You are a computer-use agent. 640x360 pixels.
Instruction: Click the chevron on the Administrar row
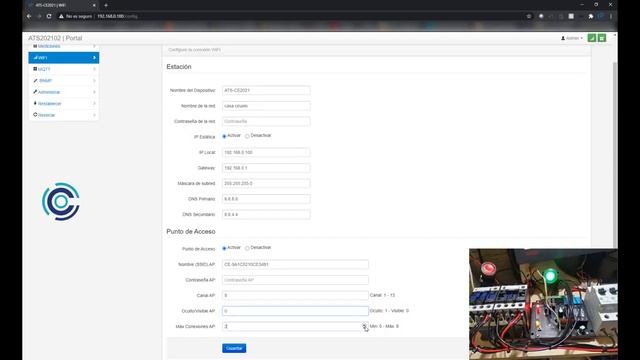click(94, 92)
